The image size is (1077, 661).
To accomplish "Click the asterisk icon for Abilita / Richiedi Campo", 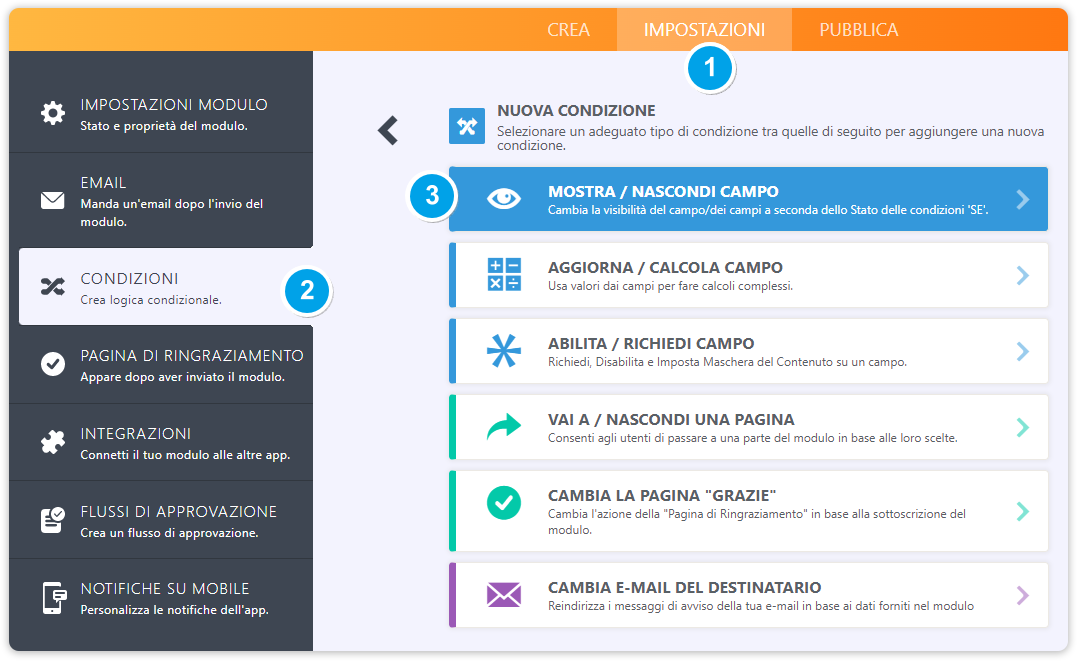I will coord(503,350).
